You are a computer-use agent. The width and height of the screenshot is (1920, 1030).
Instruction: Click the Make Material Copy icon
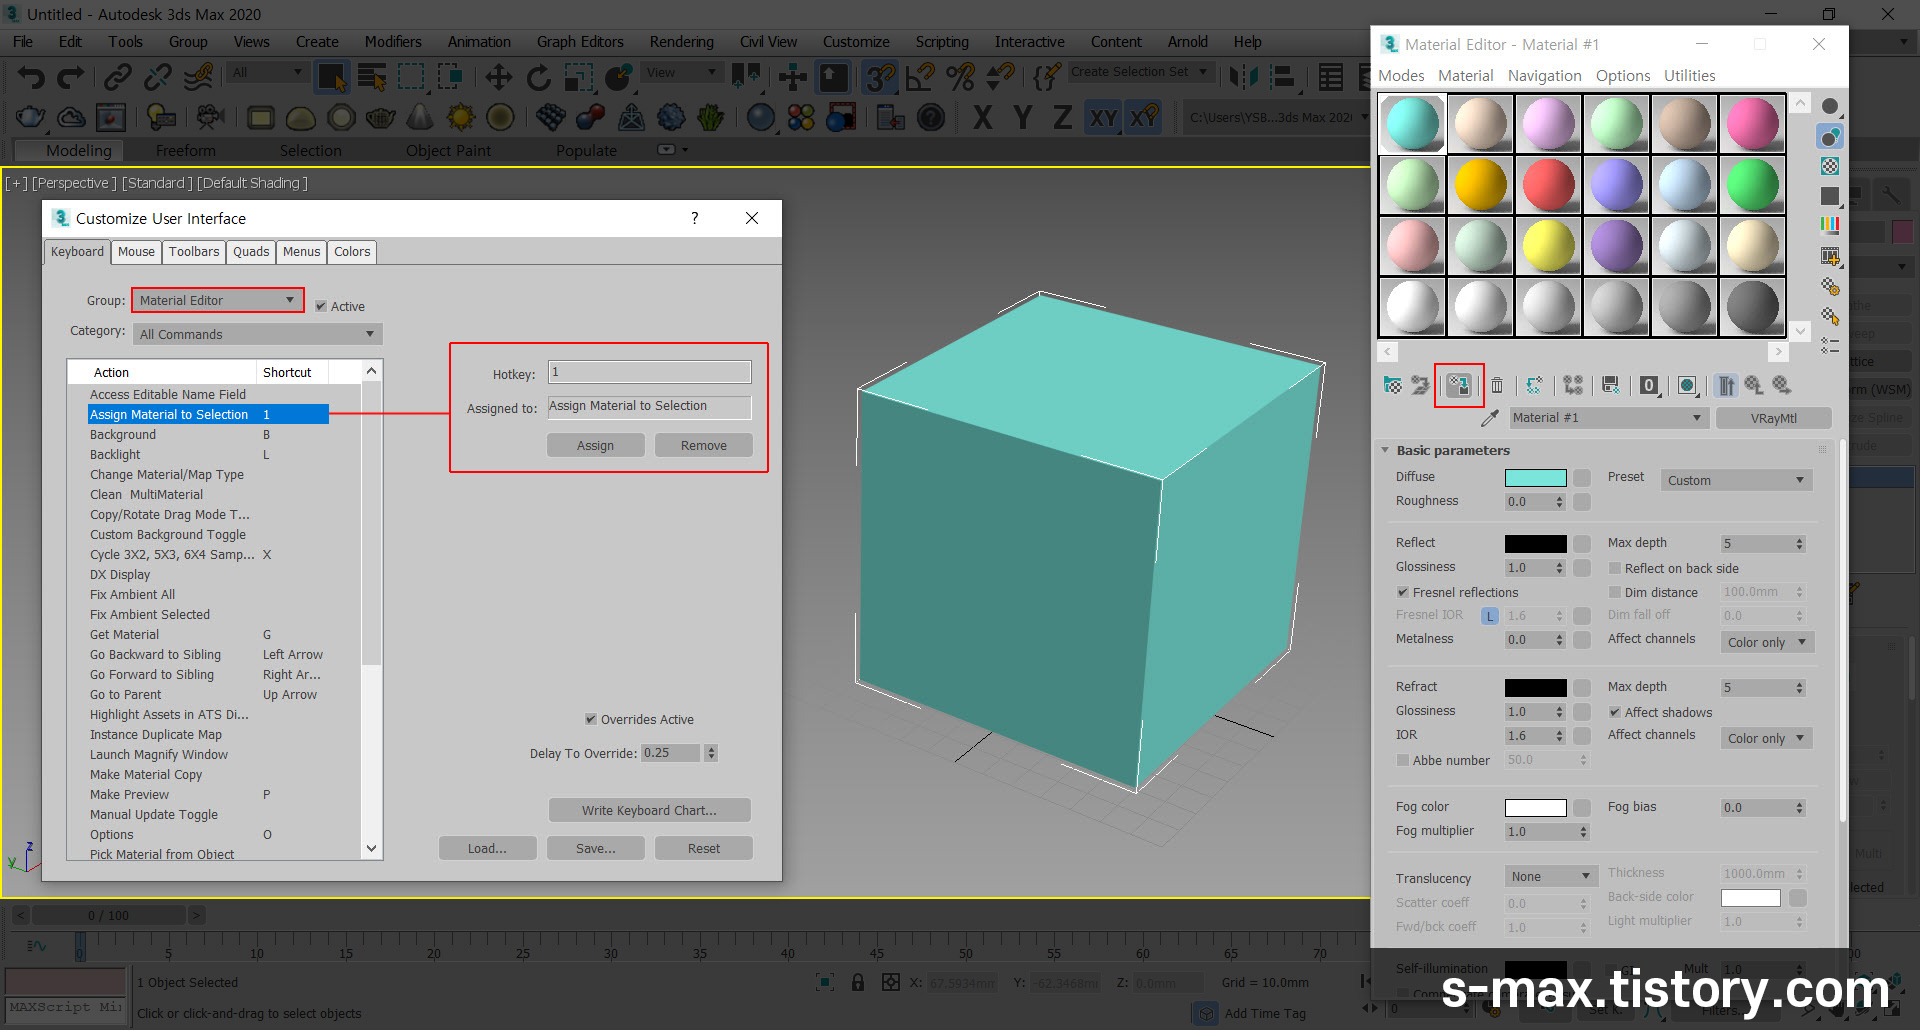tap(1534, 385)
